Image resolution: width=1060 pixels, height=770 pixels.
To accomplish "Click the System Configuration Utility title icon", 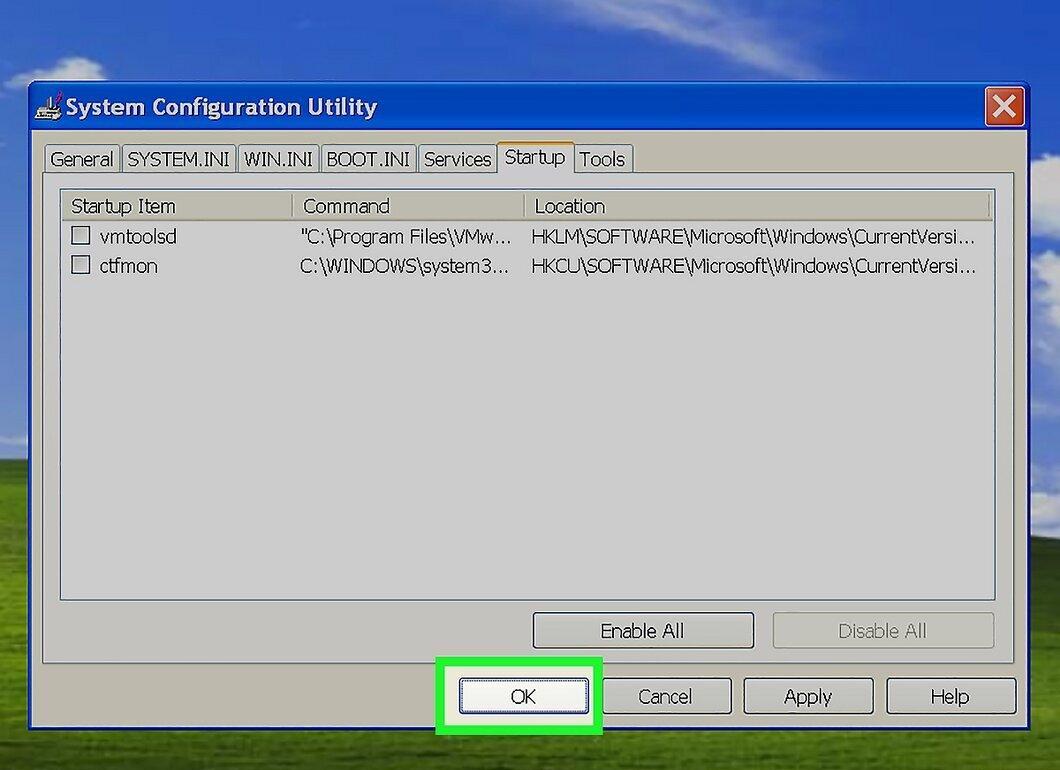I will [48, 106].
